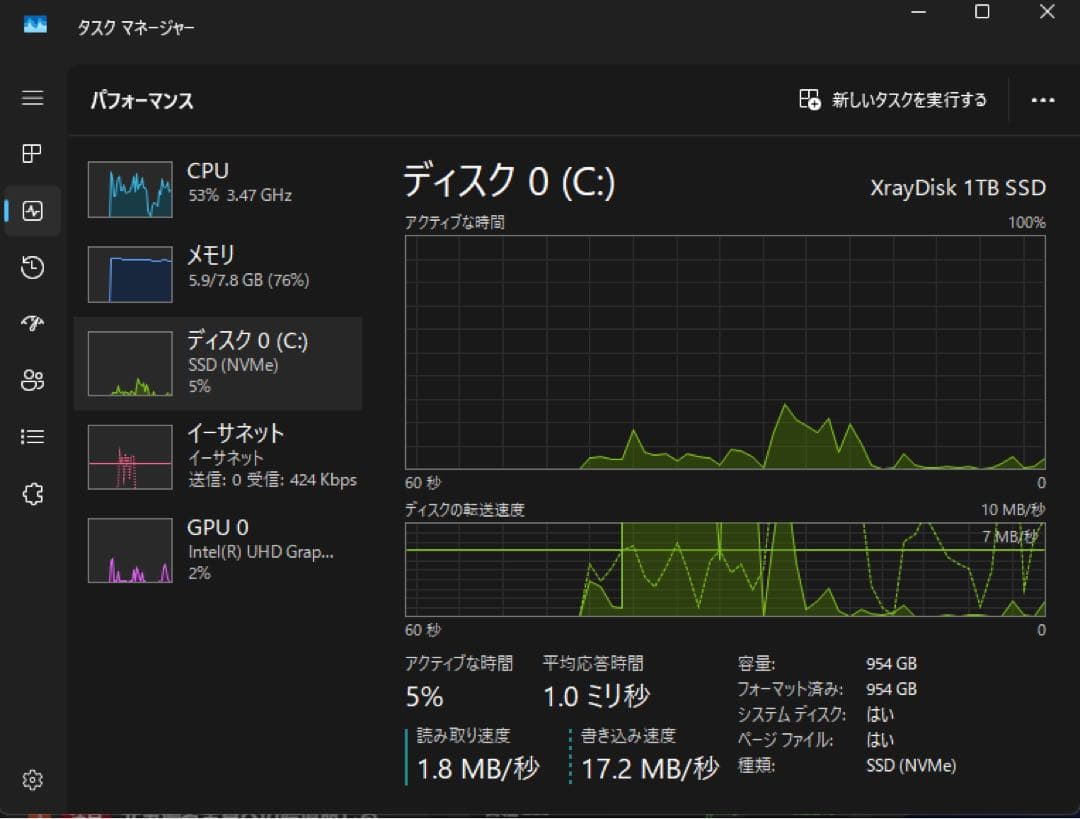Open the Startup apps page
1080x819 pixels.
pyautogui.click(x=32, y=323)
